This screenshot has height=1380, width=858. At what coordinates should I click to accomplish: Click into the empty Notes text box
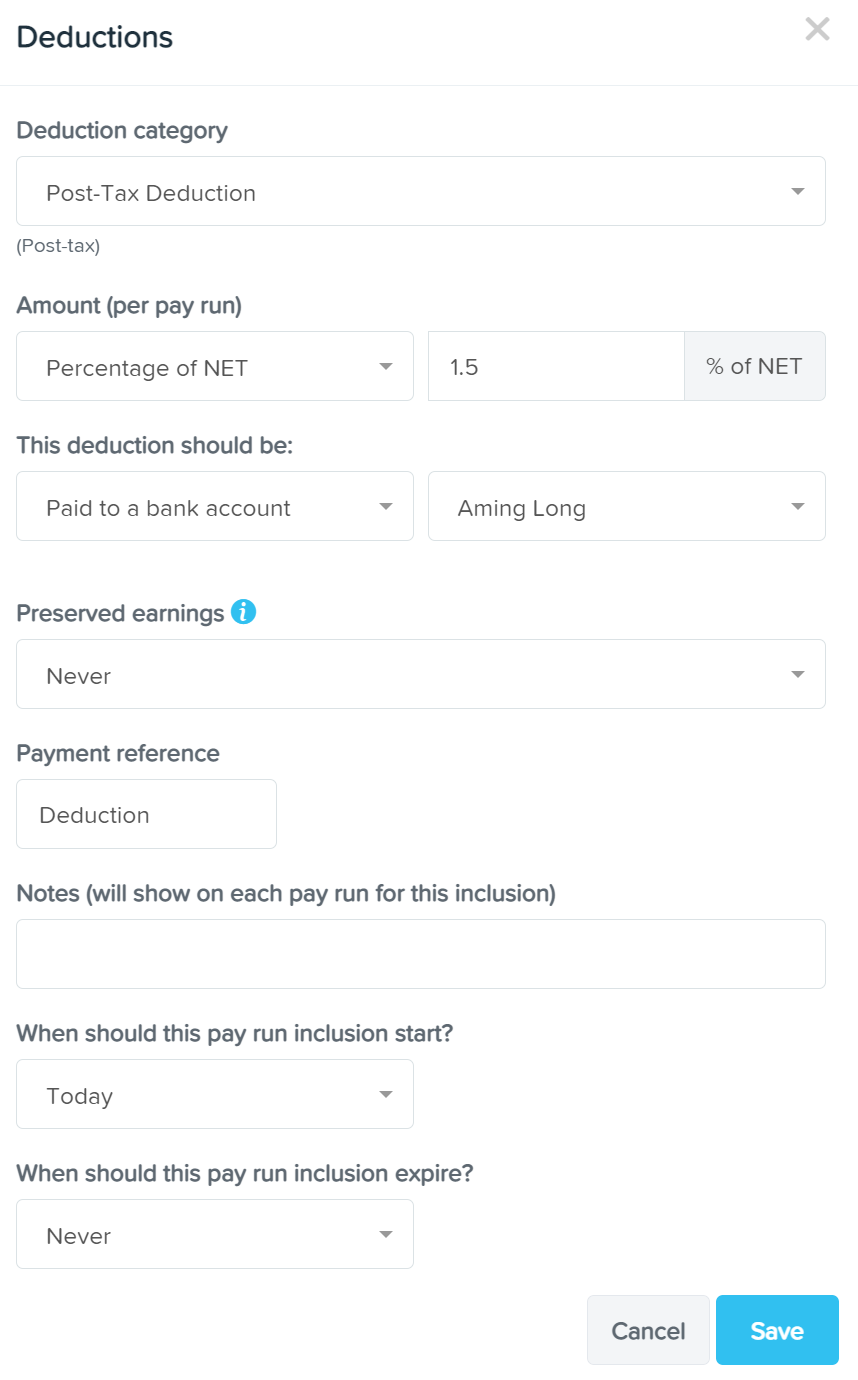click(421, 954)
